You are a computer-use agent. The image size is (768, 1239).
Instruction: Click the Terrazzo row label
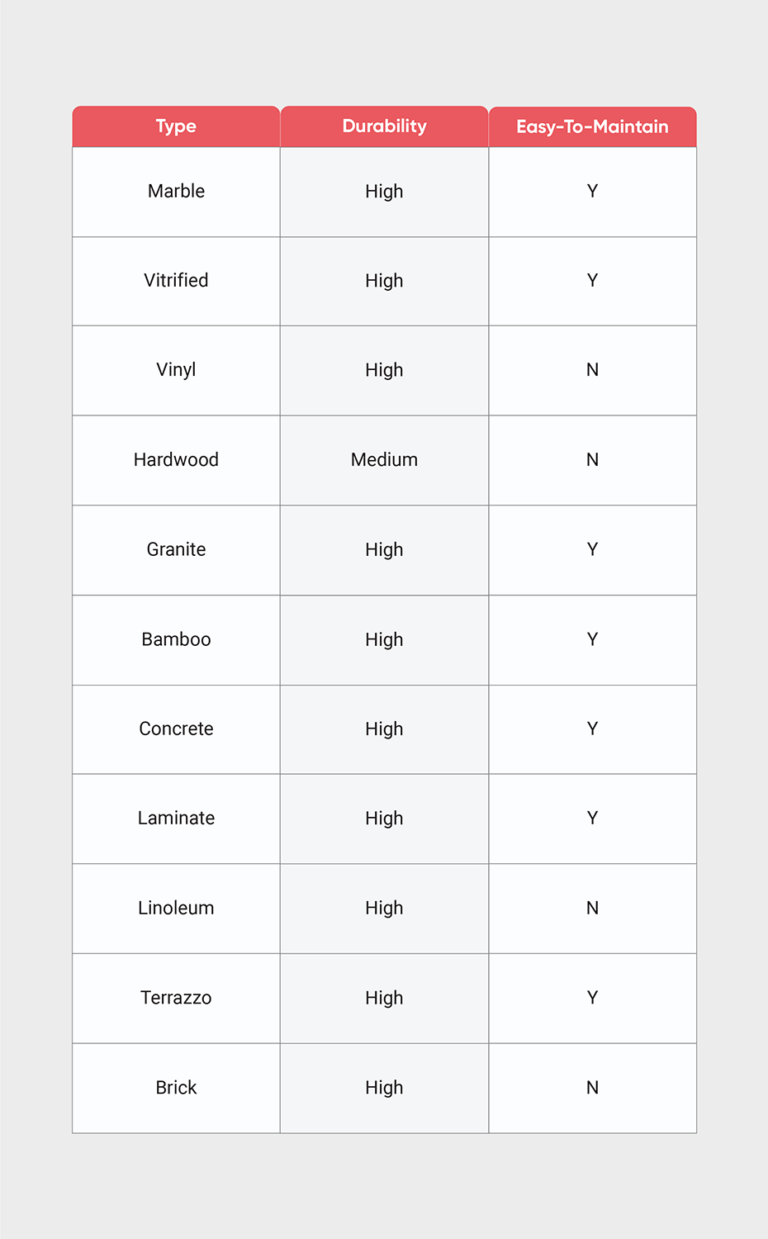click(x=176, y=998)
